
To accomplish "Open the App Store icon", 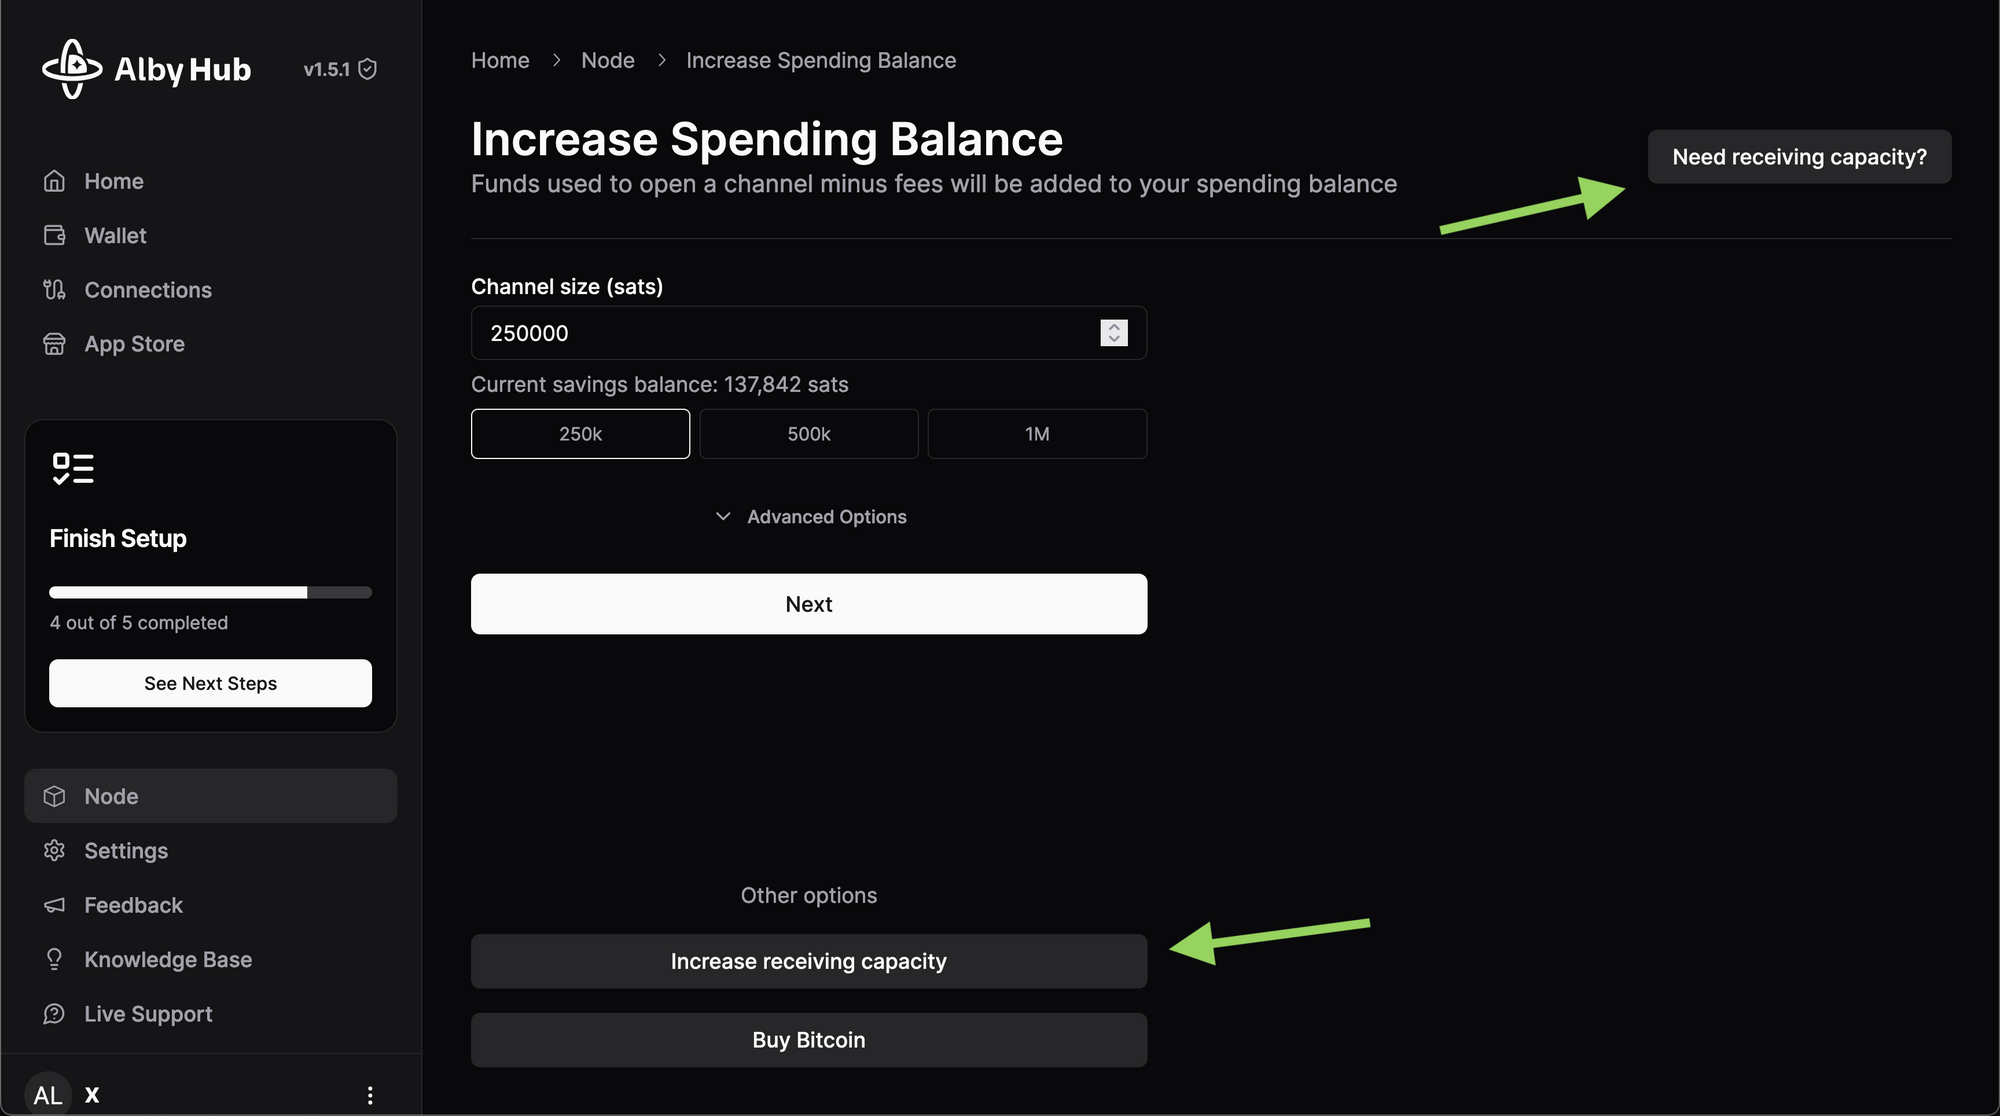I will click(x=55, y=344).
